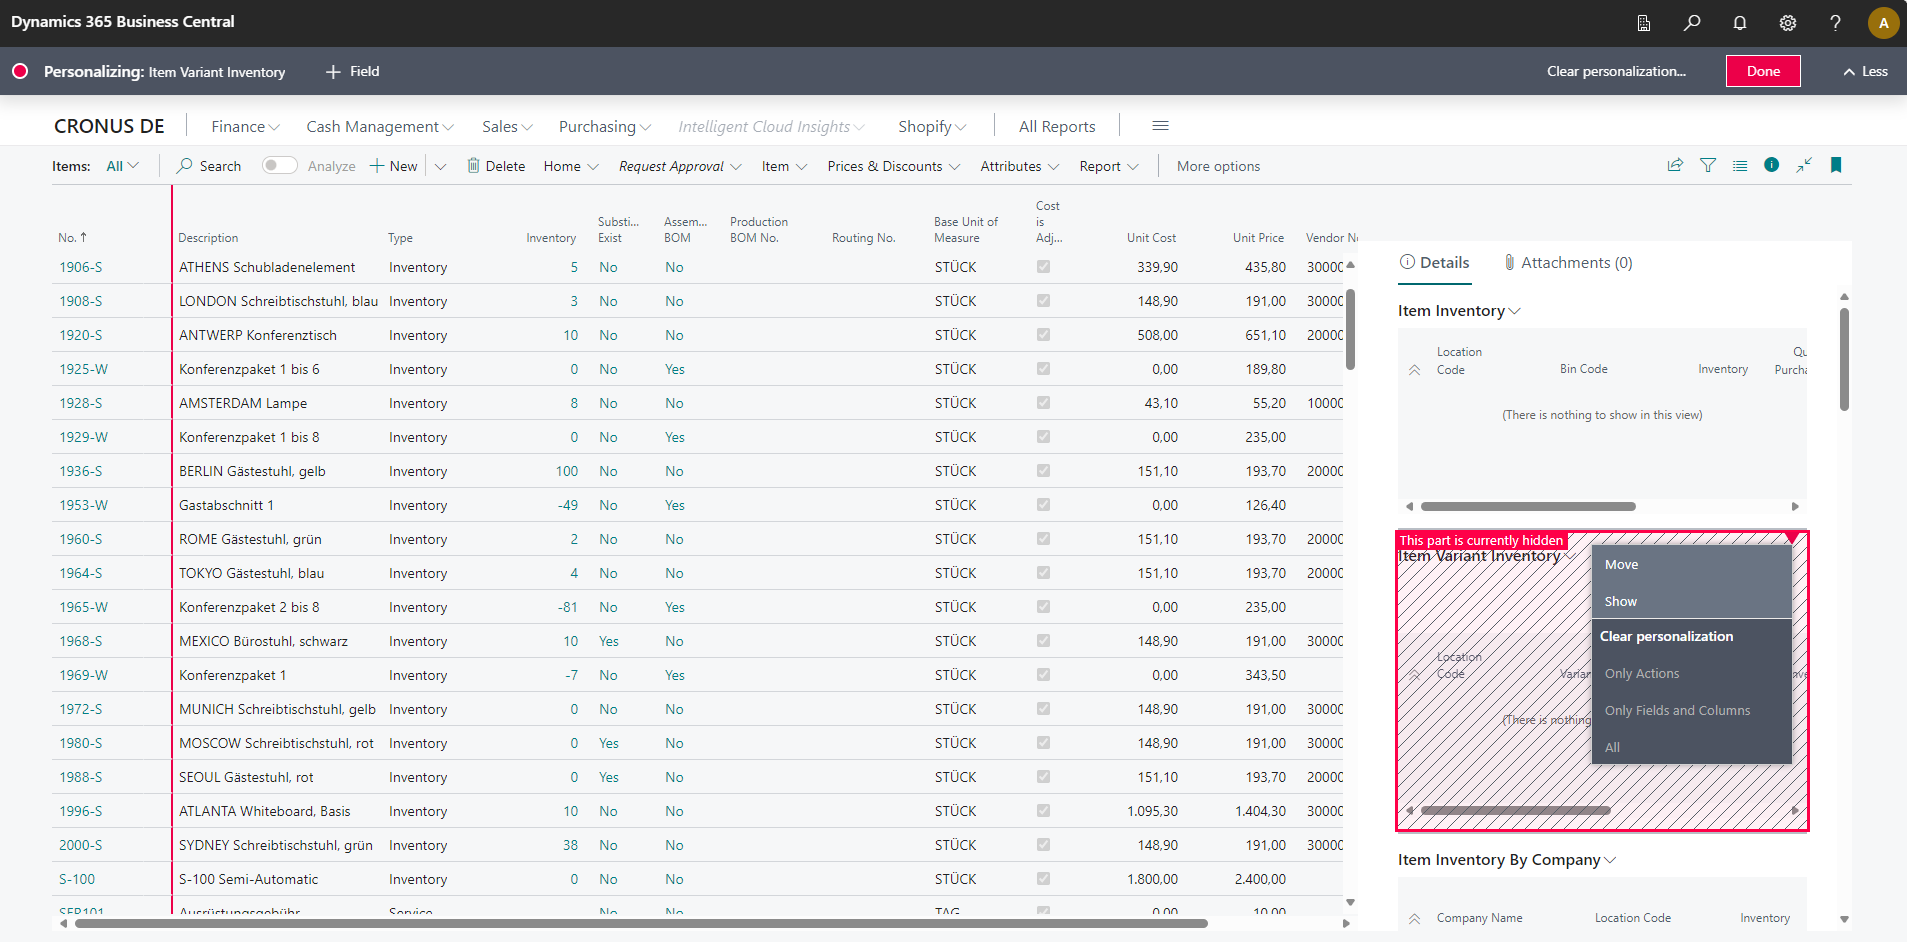Choose Show in the context menu
The image size is (1907, 942).
[1691, 601]
